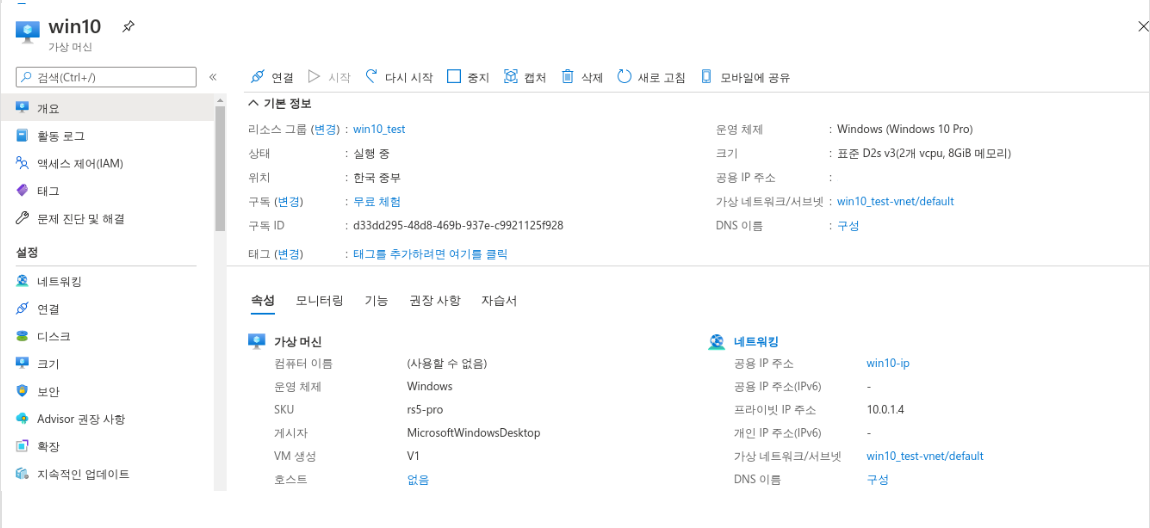Switch to the 권장 사항 tab

(435, 301)
